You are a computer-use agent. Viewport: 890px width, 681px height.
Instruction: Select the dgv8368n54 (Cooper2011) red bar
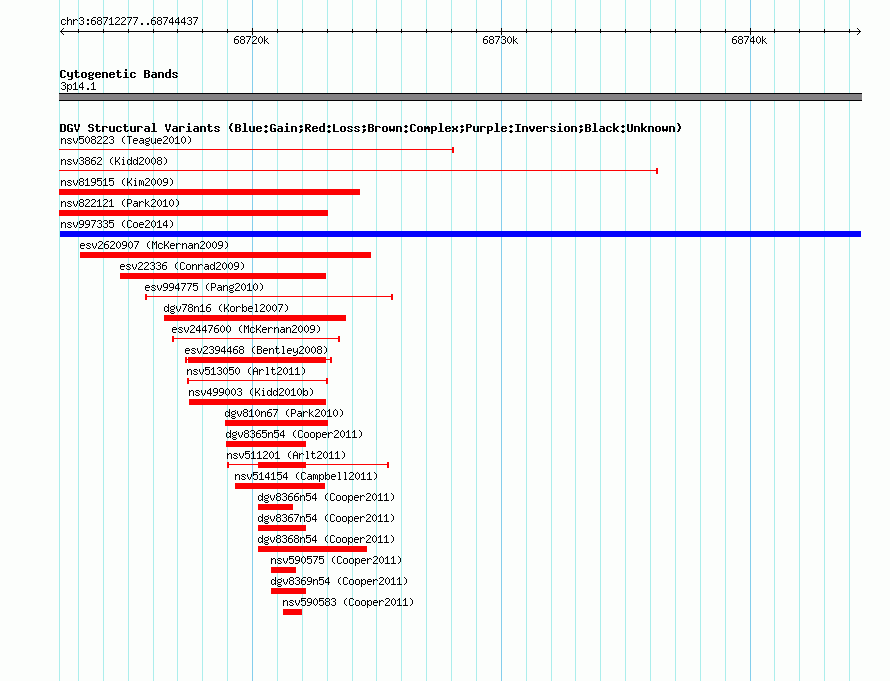click(x=312, y=549)
